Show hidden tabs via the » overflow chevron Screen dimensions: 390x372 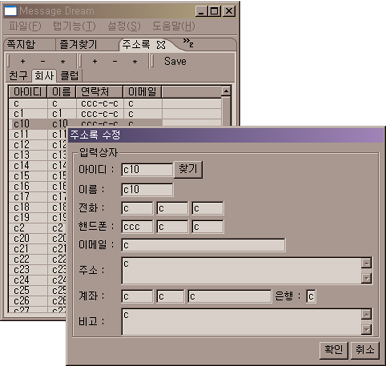(x=188, y=42)
